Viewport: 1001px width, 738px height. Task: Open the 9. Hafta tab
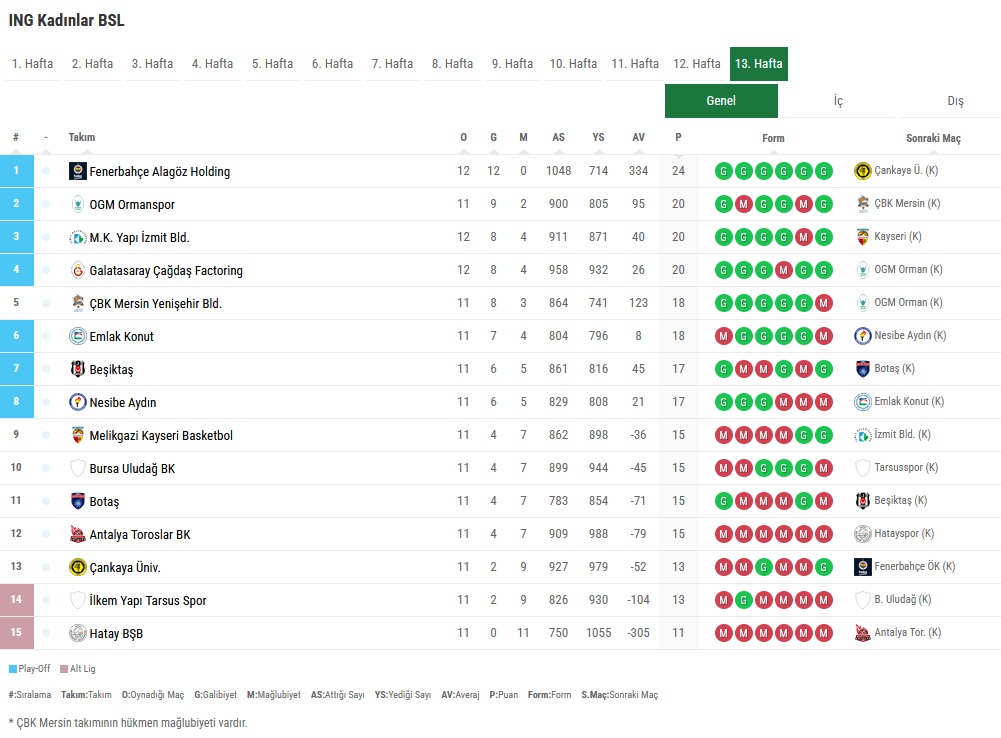(512, 64)
